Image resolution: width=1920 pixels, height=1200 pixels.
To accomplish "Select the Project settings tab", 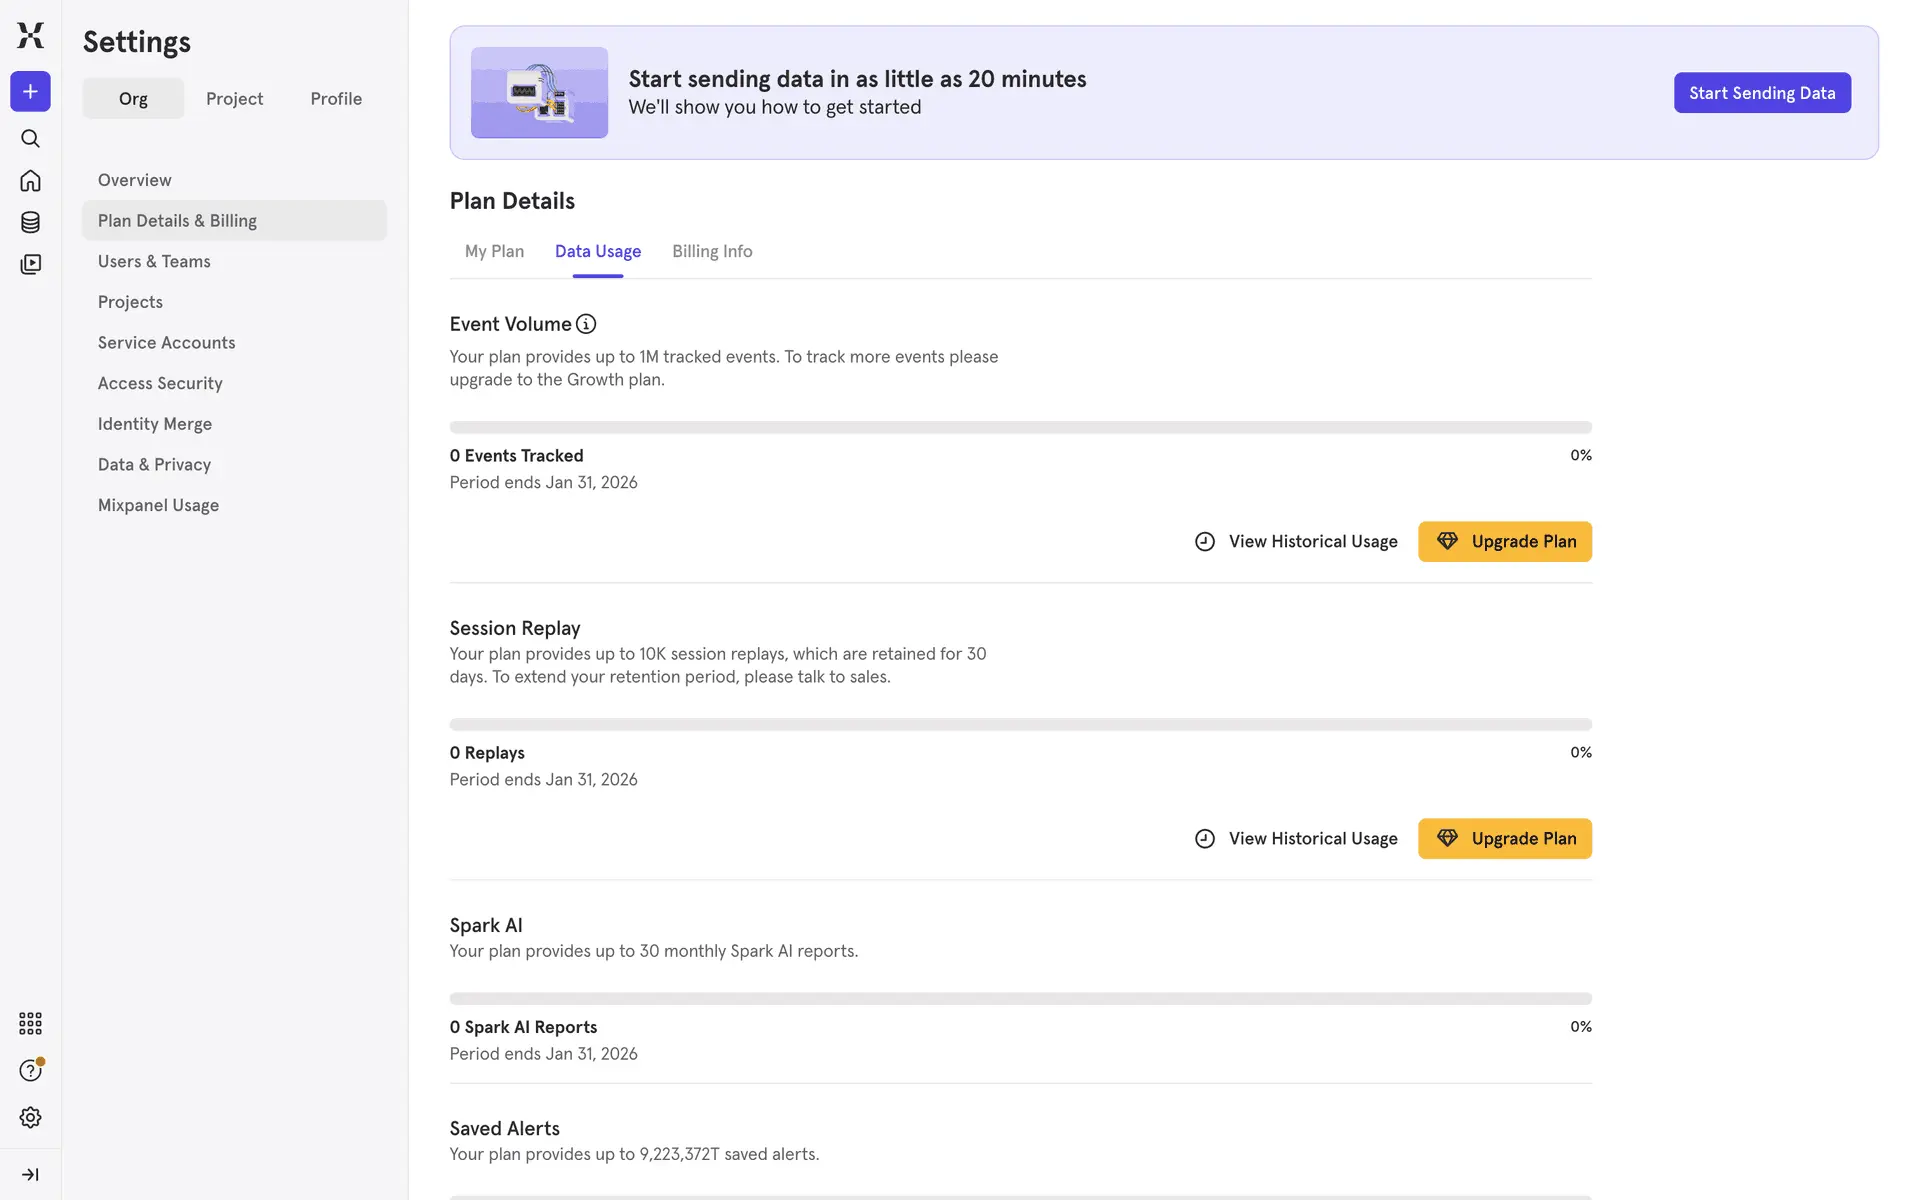I will pyautogui.click(x=234, y=98).
